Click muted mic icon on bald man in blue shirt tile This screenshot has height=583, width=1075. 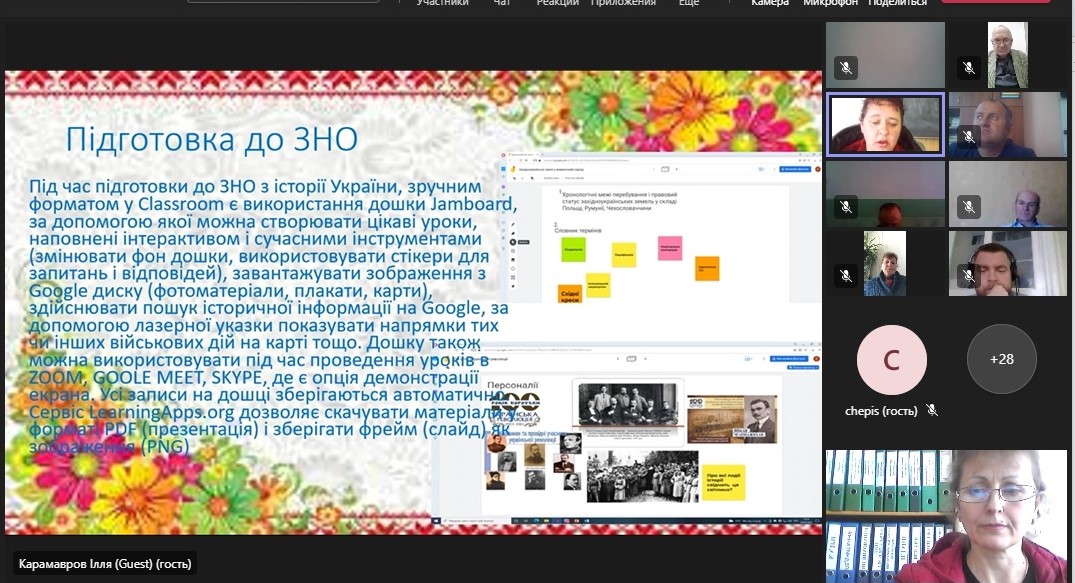coord(967,206)
